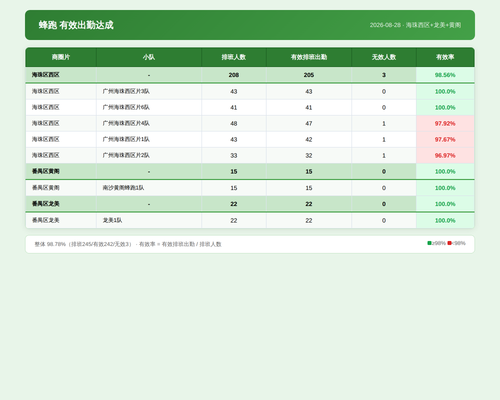
Task: Click the bold 番禺区龙美 summary row label
Action: (46, 204)
